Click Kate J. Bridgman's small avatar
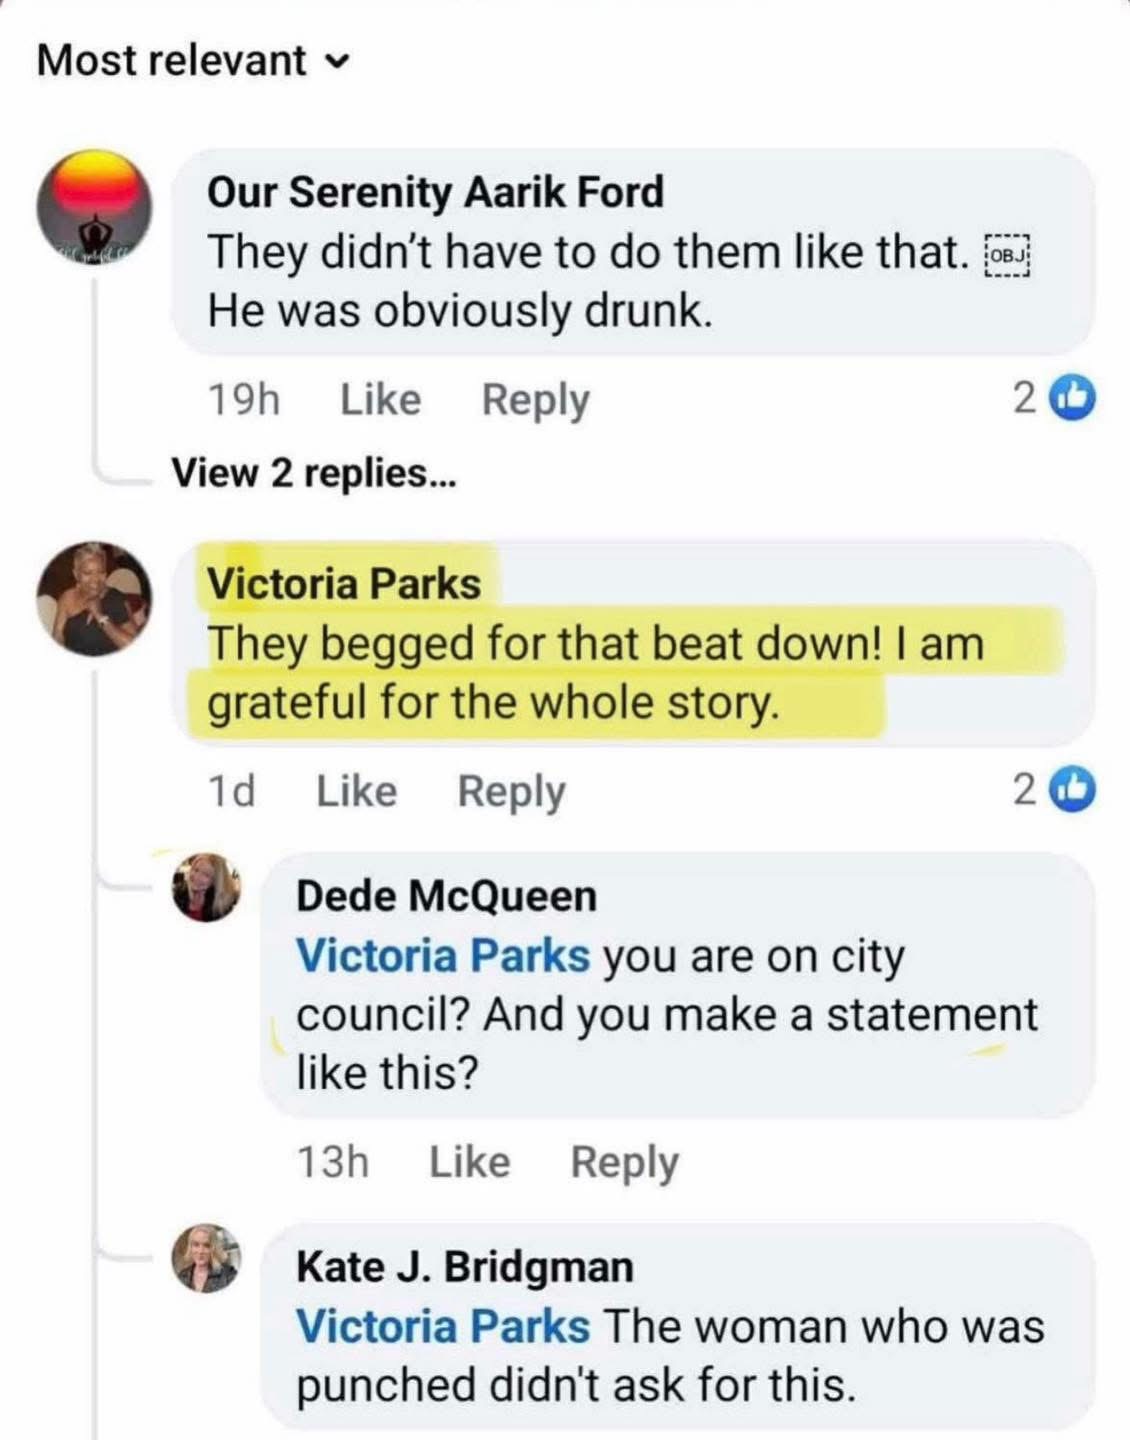Viewport: 1130px width, 1440px height. click(206, 1258)
